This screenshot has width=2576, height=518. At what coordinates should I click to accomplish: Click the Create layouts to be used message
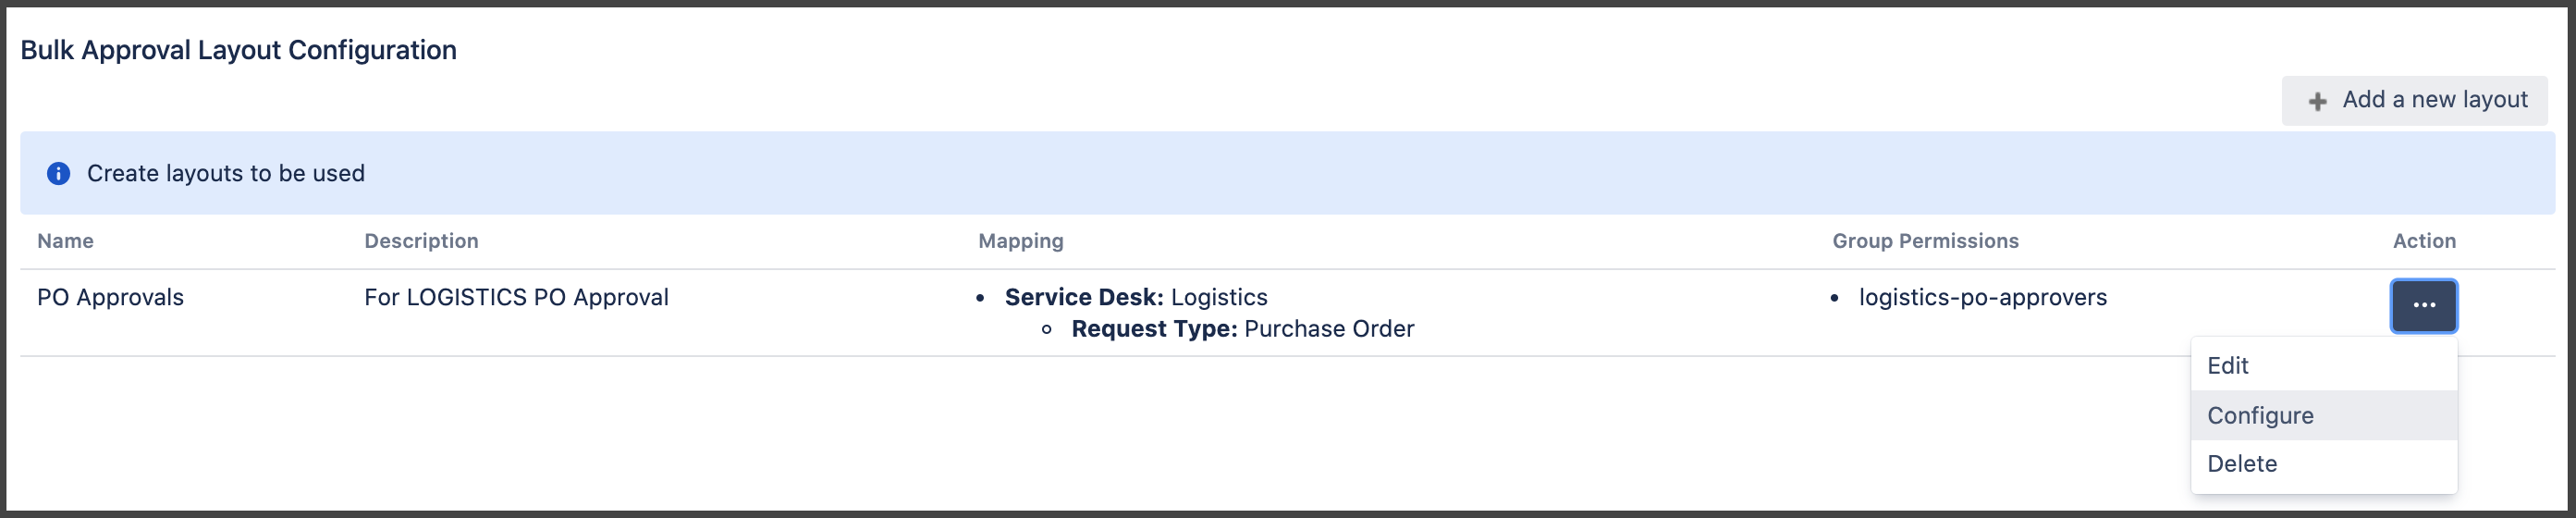(x=226, y=173)
